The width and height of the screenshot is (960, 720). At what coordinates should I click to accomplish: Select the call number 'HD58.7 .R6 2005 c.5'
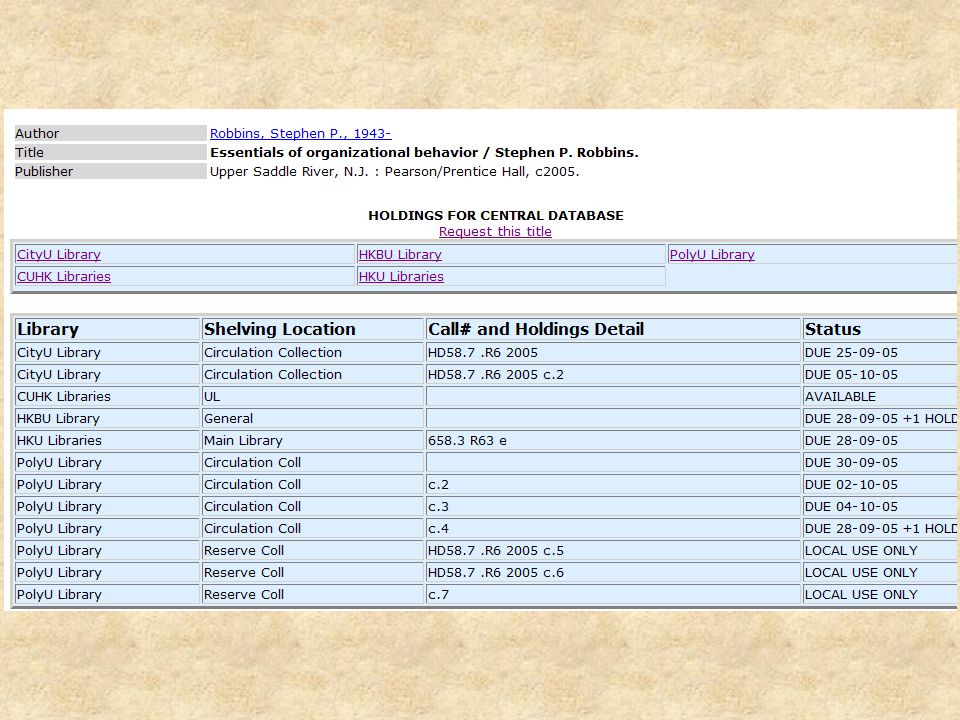[x=496, y=551]
